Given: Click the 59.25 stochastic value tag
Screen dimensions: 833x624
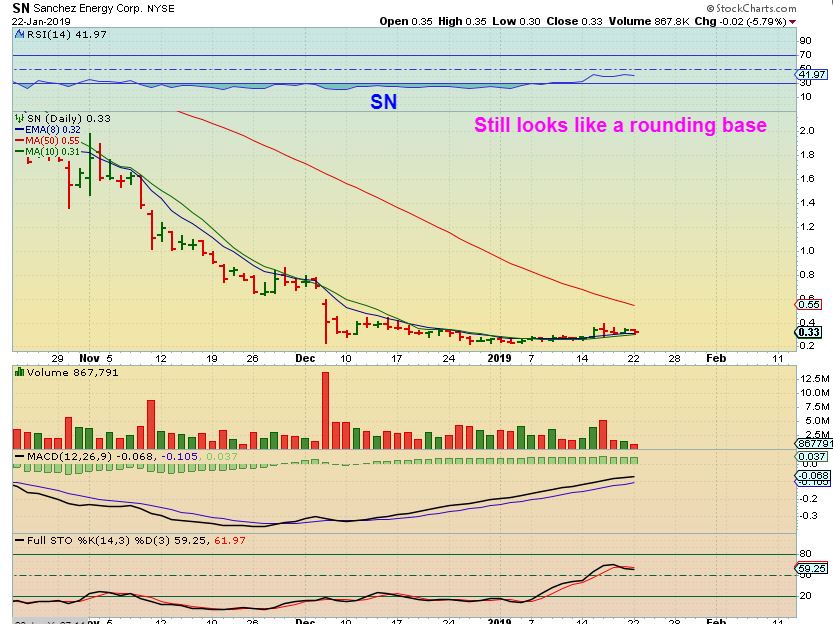Looking at the screenshot, I should 812,568.
